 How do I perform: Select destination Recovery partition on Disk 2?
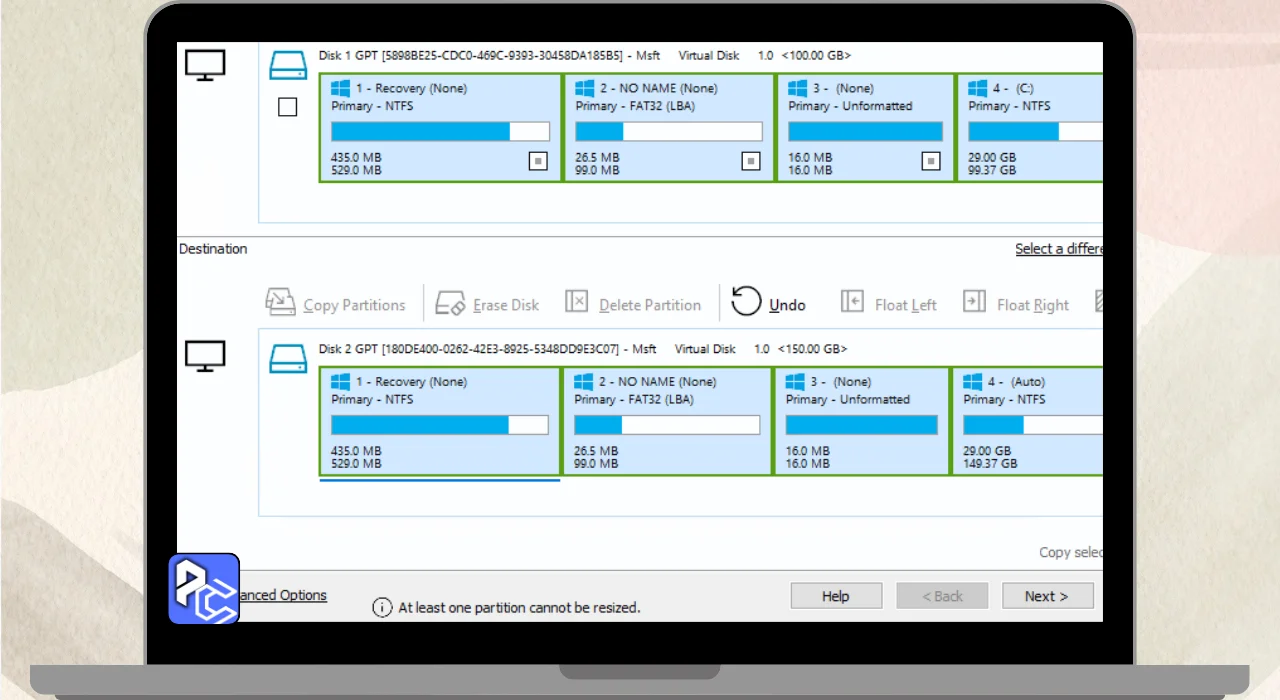(440, 420)
